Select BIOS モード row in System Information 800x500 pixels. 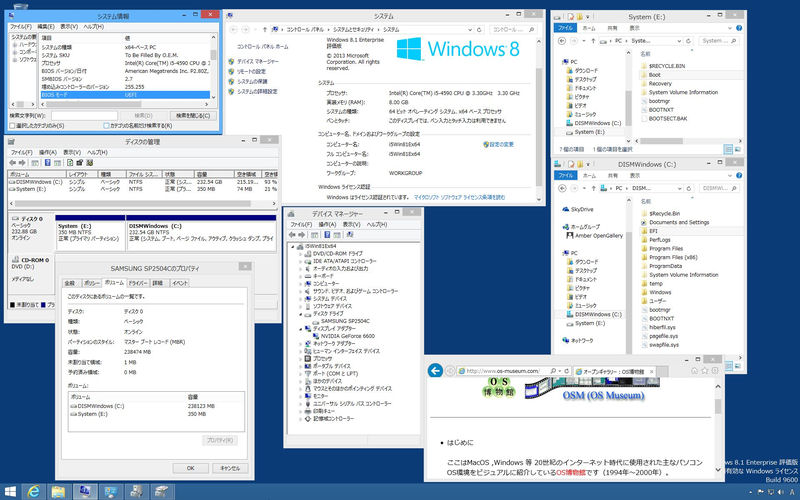click(124, 95)
